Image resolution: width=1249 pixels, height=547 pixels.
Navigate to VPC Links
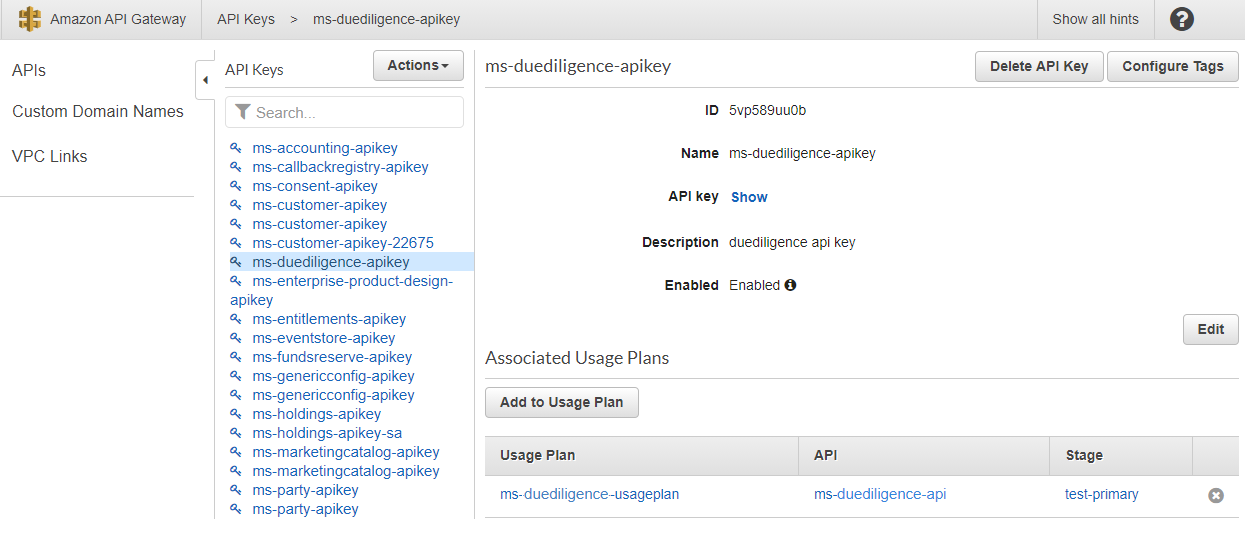50,156
